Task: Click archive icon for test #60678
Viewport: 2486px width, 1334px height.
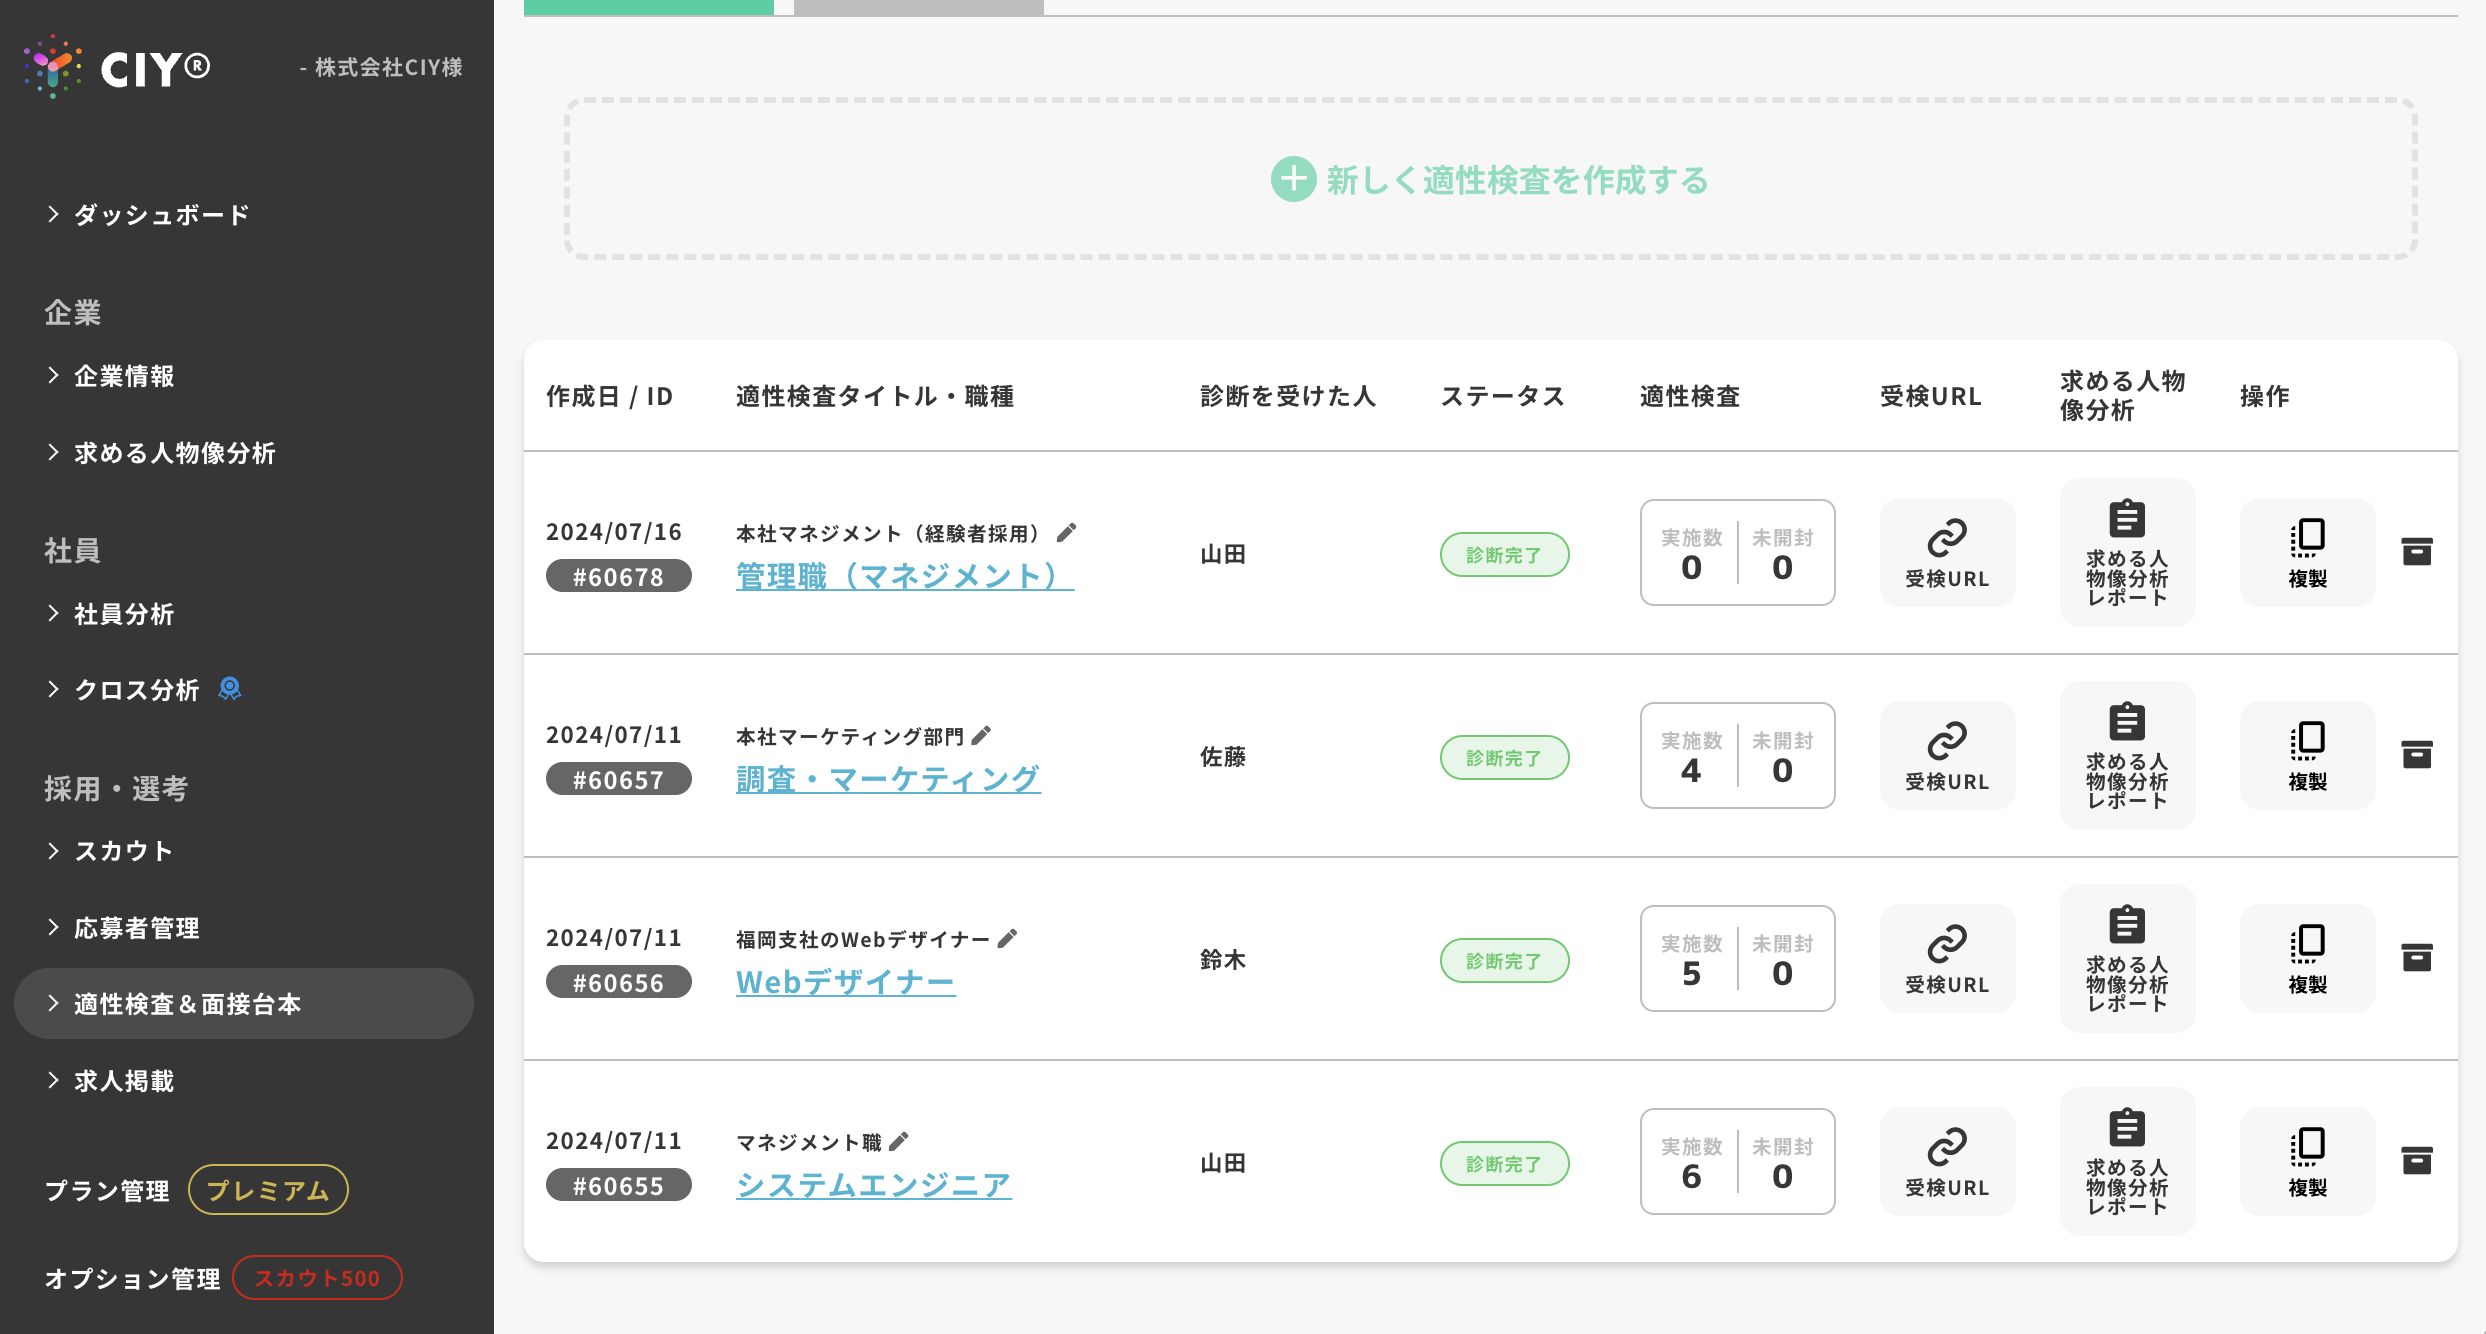Action: pyautogui.click(x=2416, y=552)
